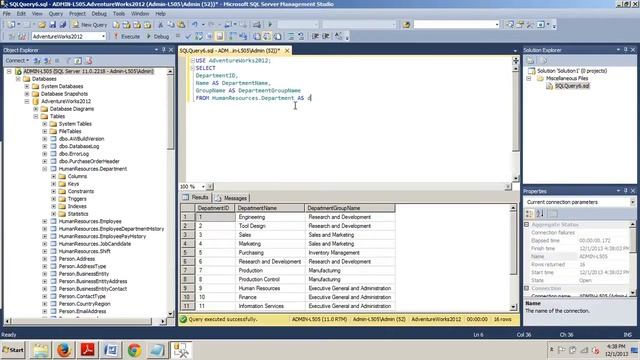Open Firefox from the taskbar
Viewport: 640px width, 360px height.
point(64,350)
